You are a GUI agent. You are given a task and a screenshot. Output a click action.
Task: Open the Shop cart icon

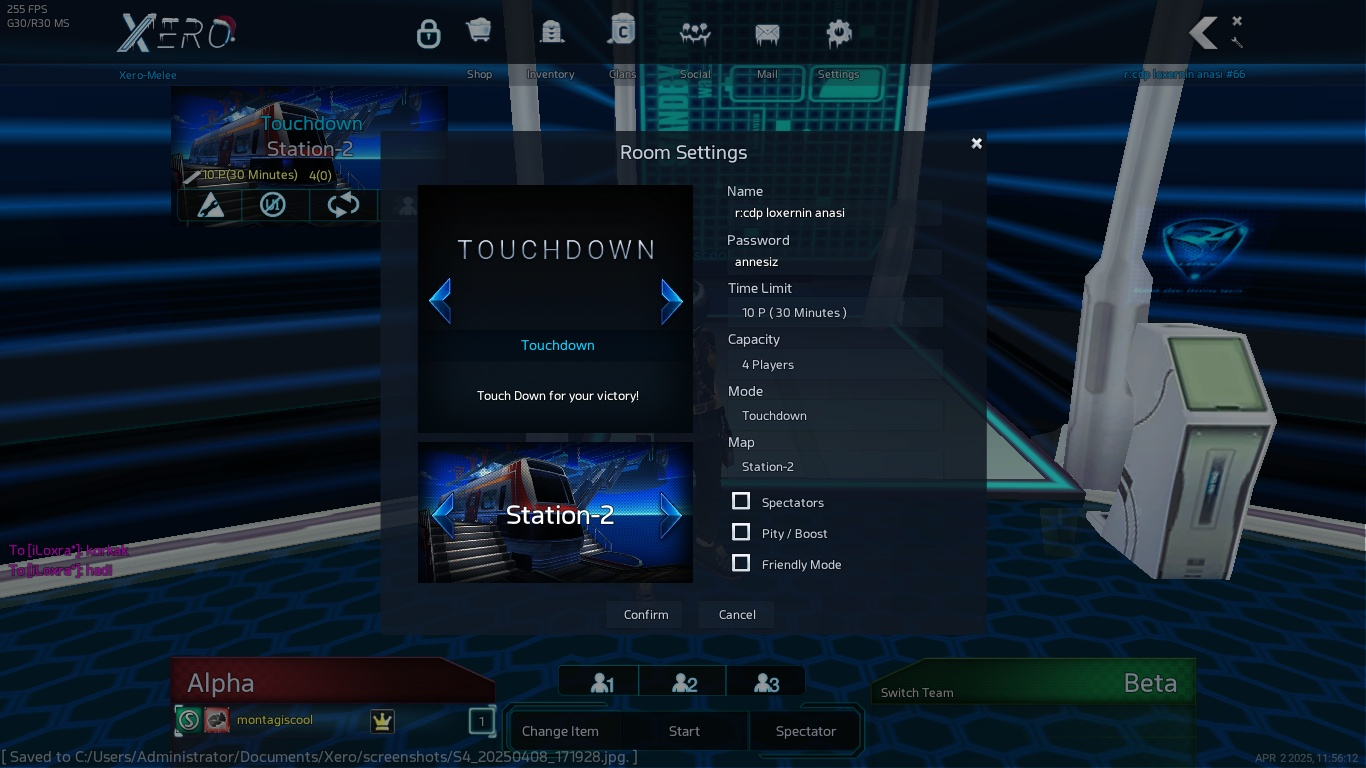(479, 33)
